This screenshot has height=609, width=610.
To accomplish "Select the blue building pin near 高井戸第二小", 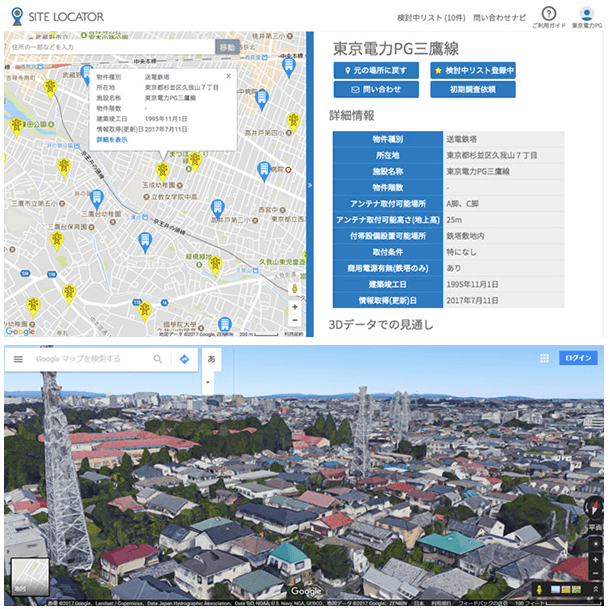I will (x=217, y=209).
